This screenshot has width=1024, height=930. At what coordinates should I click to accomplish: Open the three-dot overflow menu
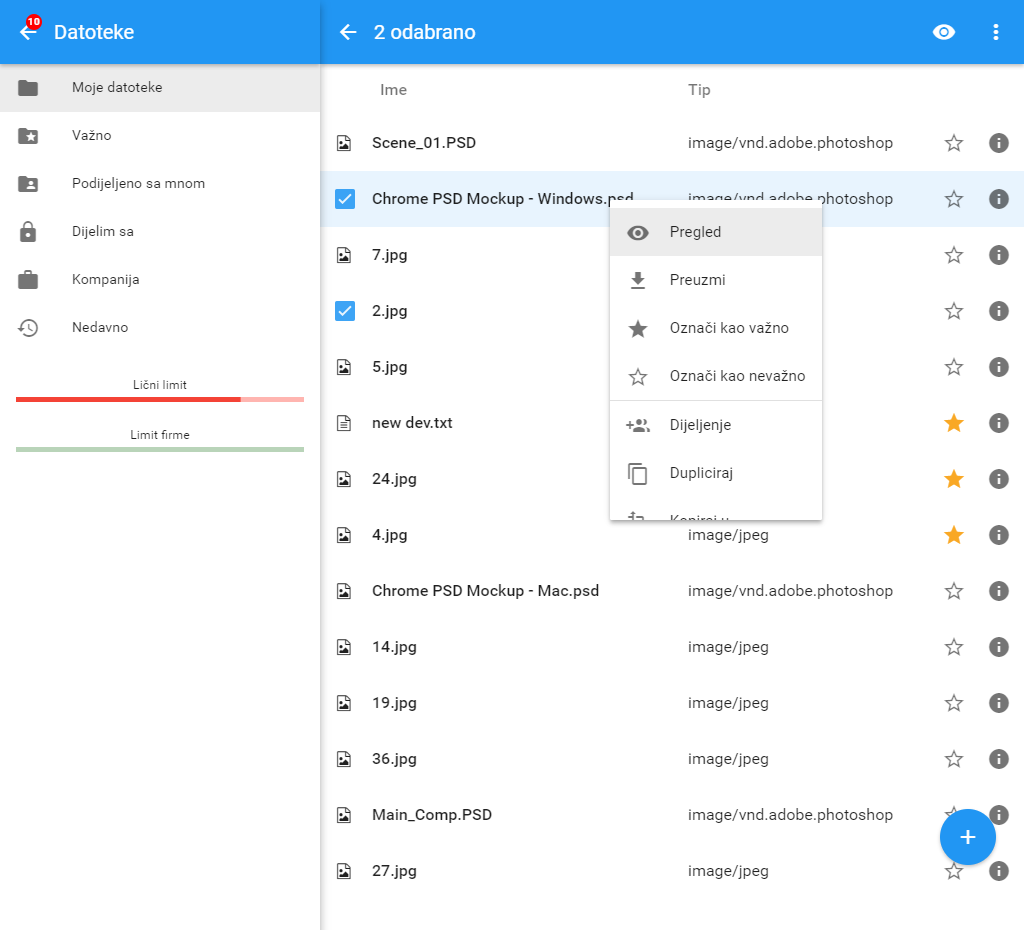coord(995,32)
